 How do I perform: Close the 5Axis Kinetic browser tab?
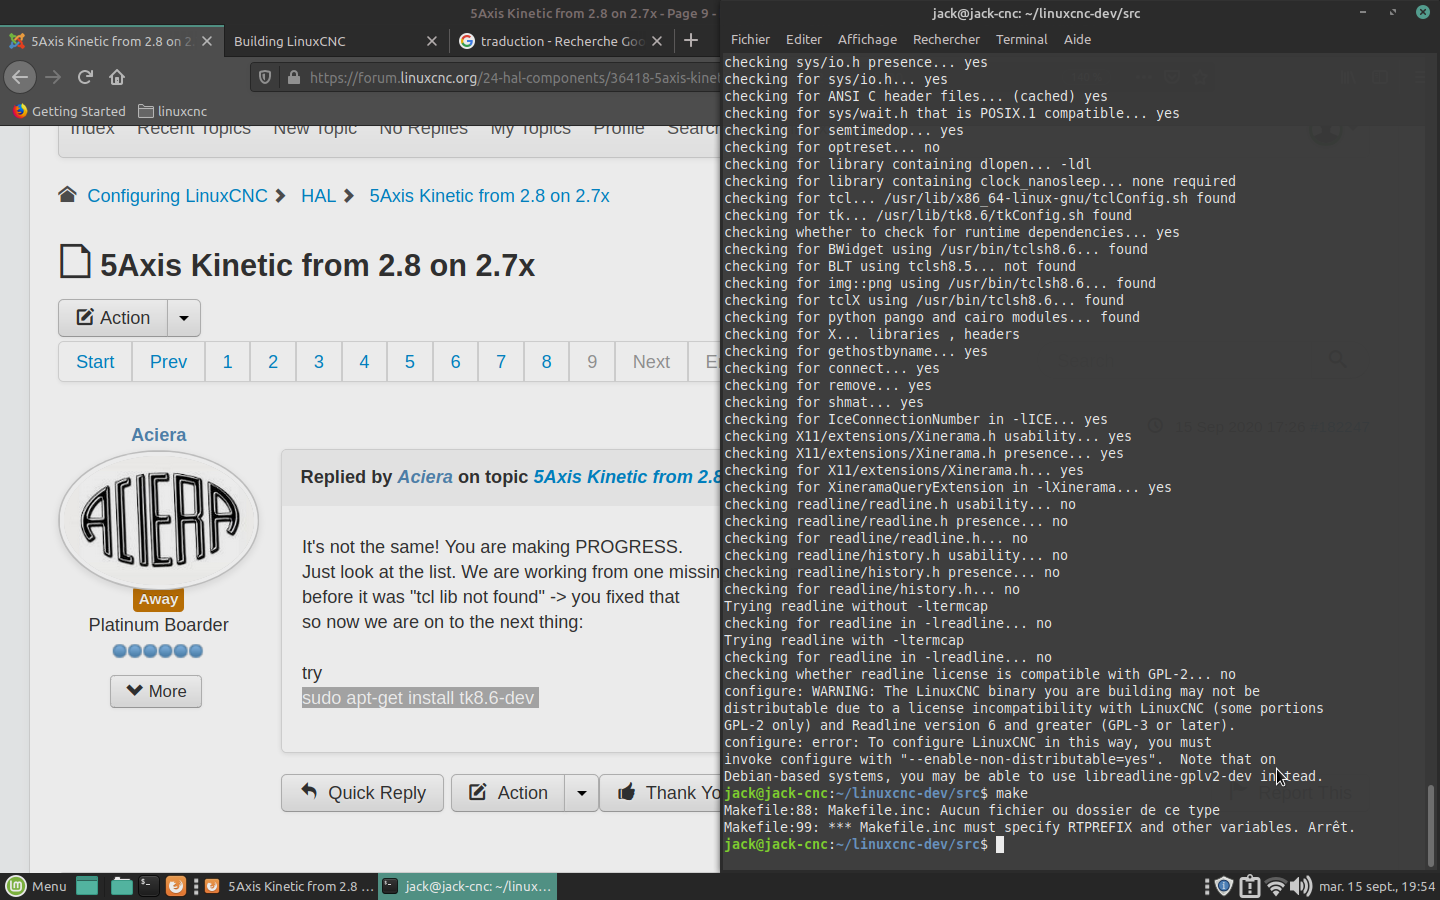point(207,41)
